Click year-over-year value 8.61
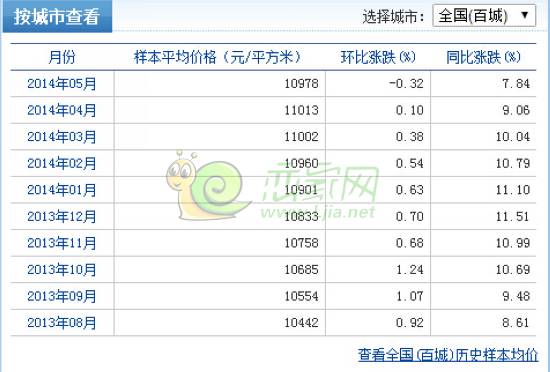Image resolution: width=550 pixels, height=372 pixels. [x=516, y=323]
